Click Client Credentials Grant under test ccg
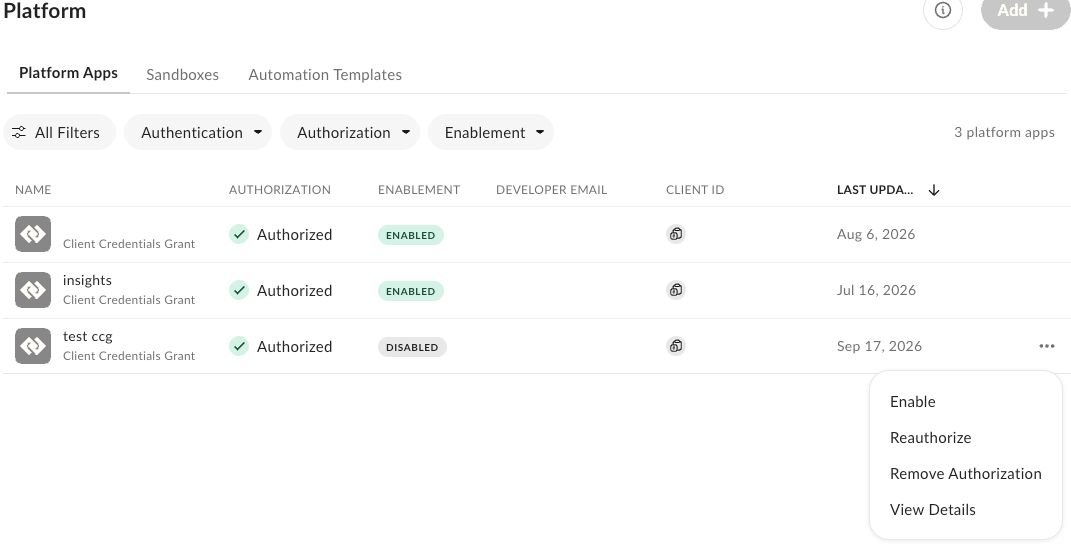The height and width of the screenshot is (549, 1071). pyautogui.click(x=129, y=356)
